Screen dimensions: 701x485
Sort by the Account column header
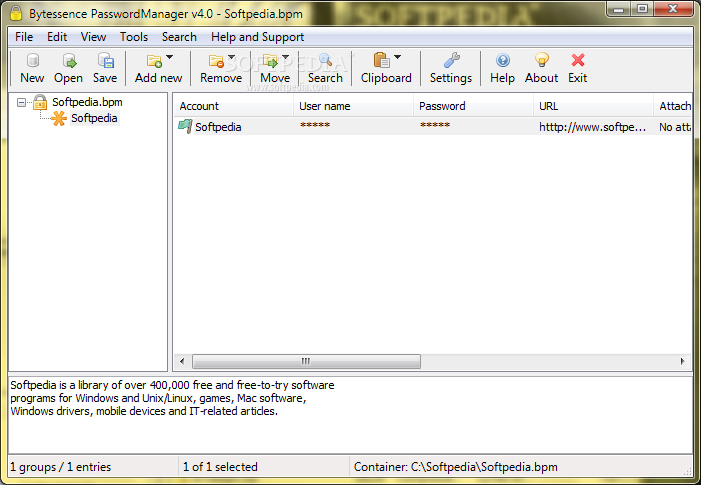233,106
